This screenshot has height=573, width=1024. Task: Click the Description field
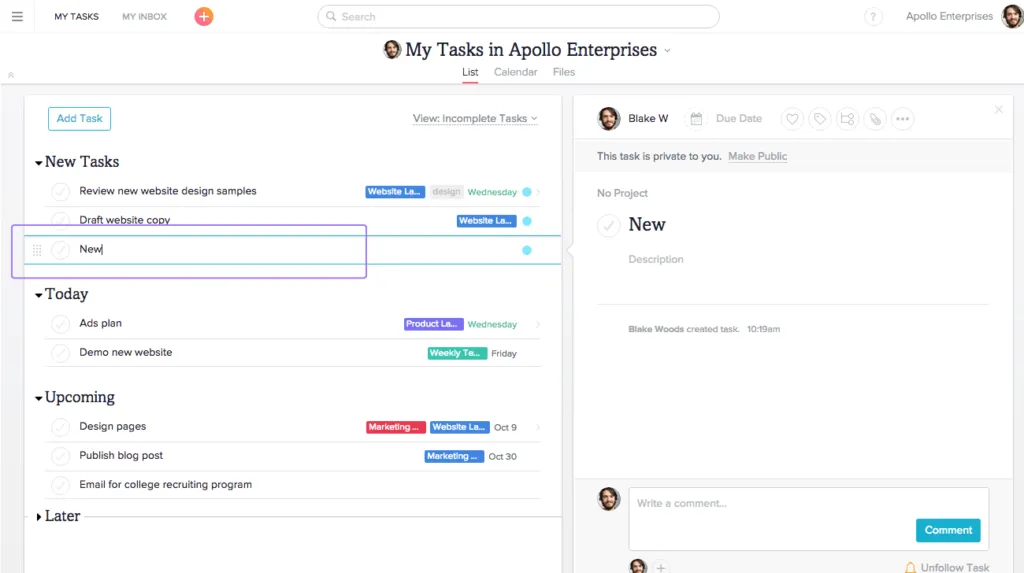click(656, 259)
